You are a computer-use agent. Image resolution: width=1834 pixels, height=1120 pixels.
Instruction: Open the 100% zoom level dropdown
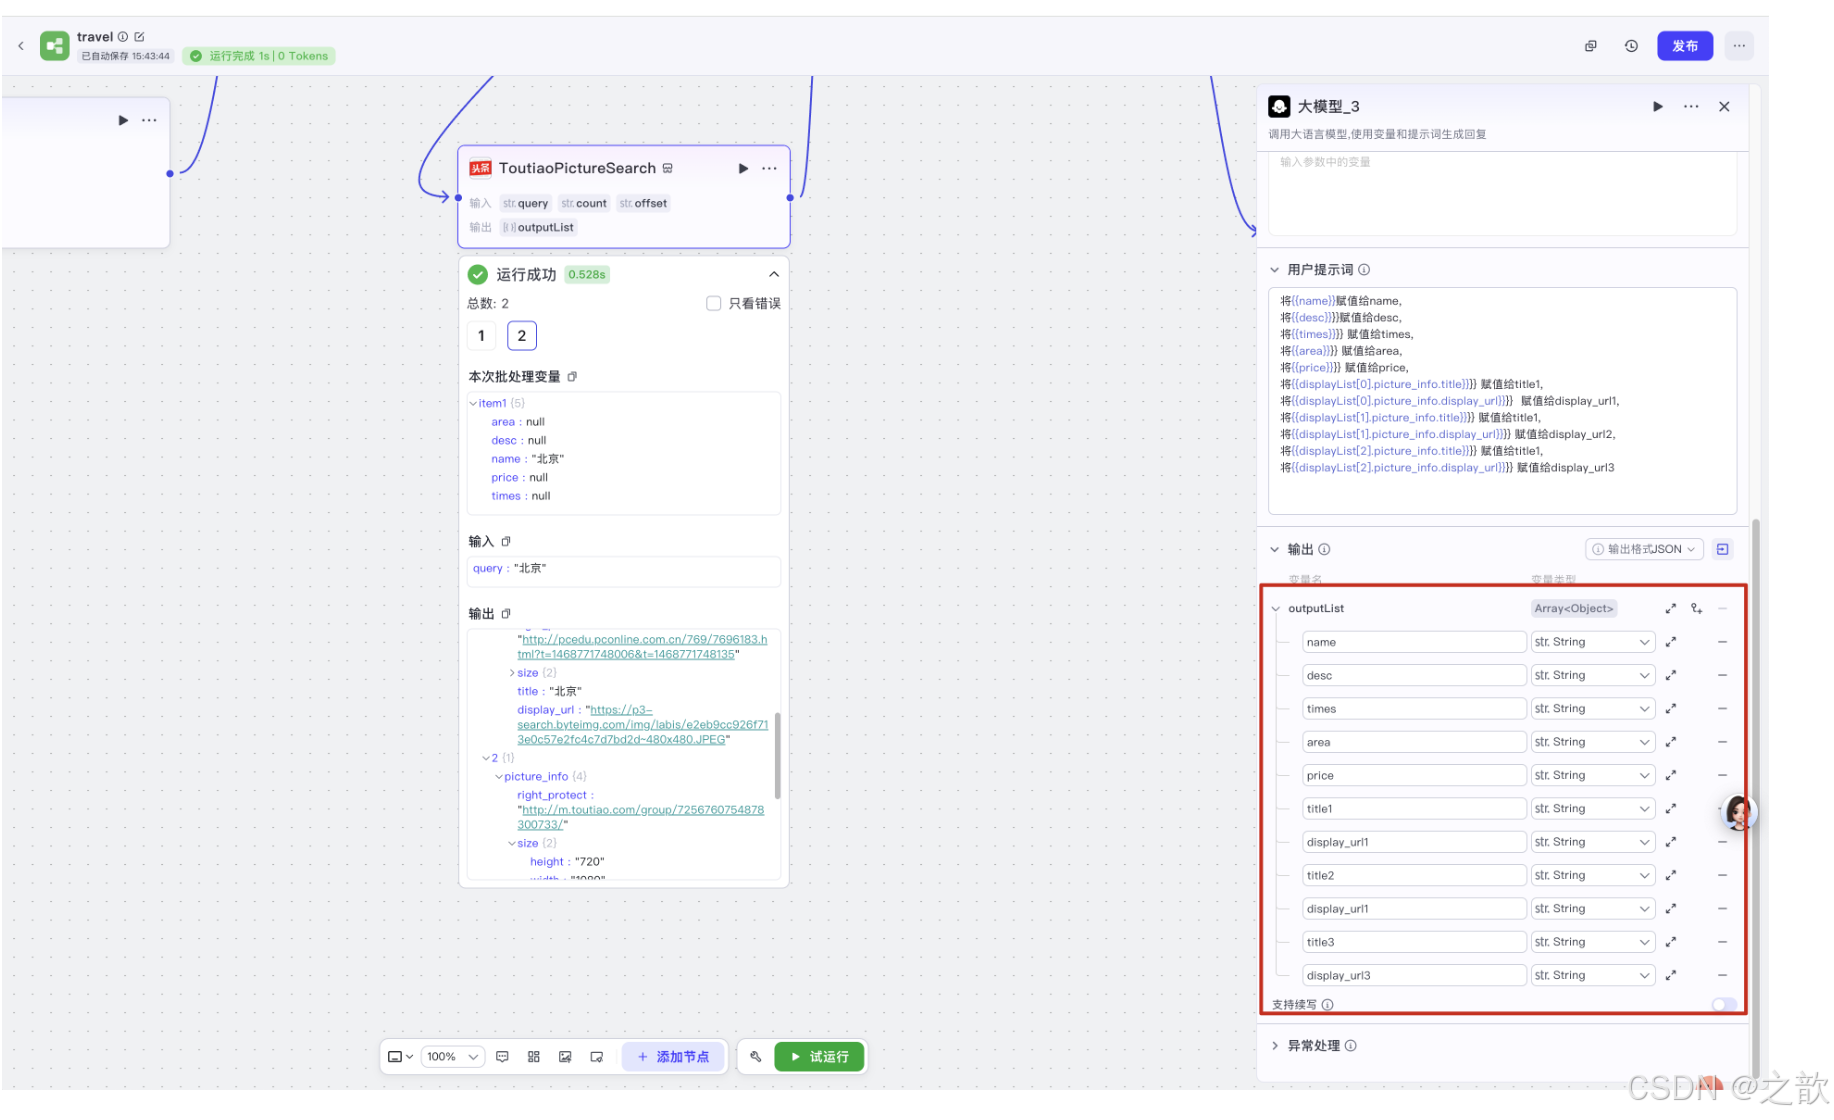tap(452, 1057)
